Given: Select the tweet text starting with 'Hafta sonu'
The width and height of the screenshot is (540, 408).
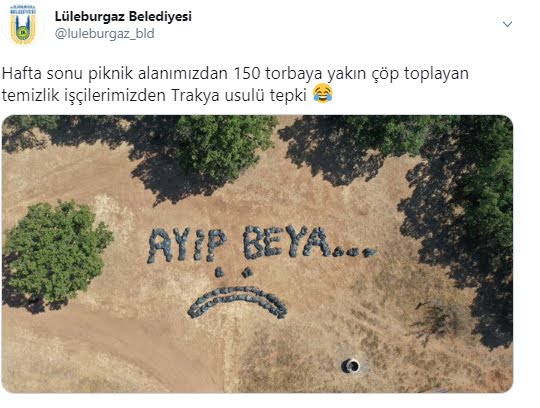Looking at the screenshot, I should (235, 84).
